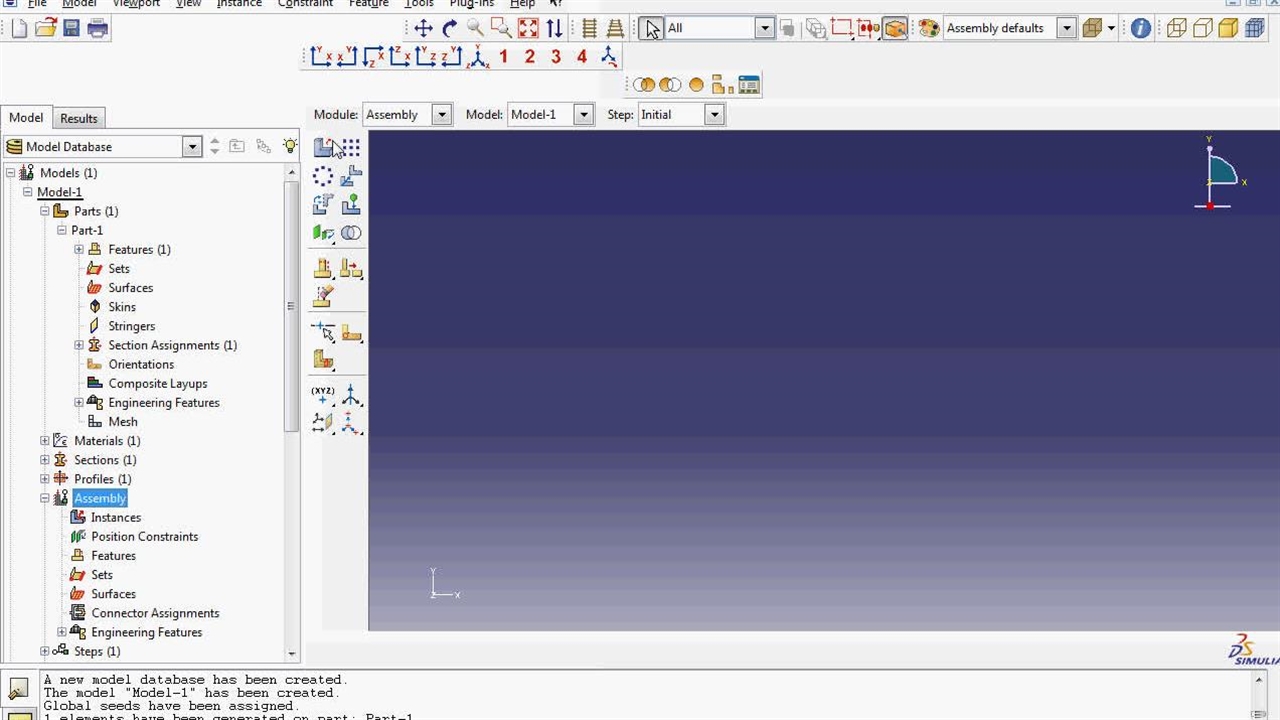Click the Rotate View tool
The height and width of the screenshot is (720, 1280).
click(449, 28)
